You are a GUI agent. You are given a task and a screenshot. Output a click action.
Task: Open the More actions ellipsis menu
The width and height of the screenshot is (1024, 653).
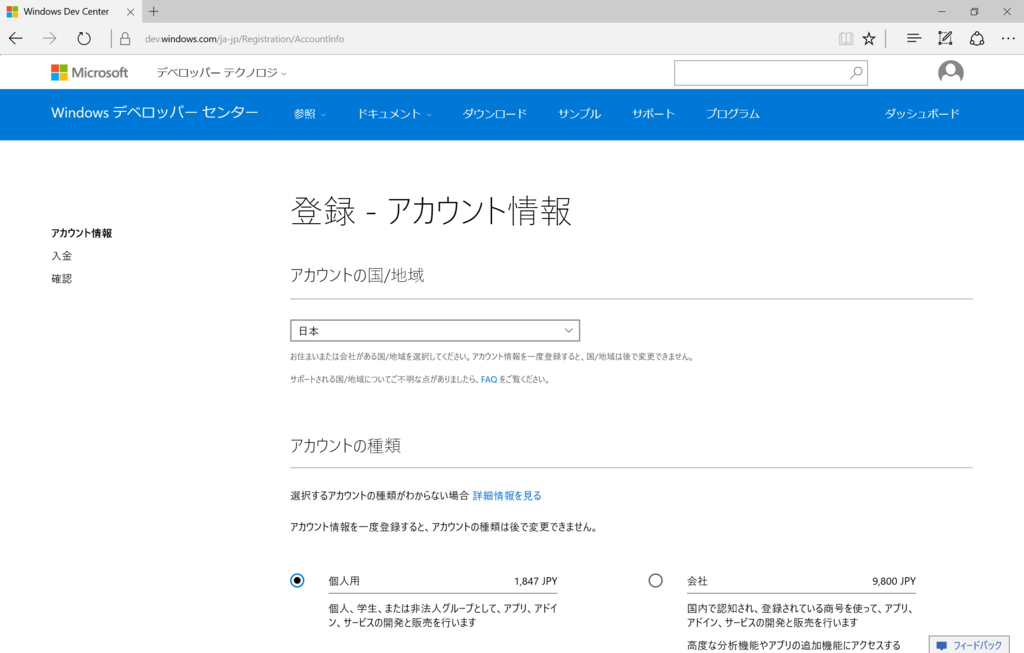coord(1008,39)
